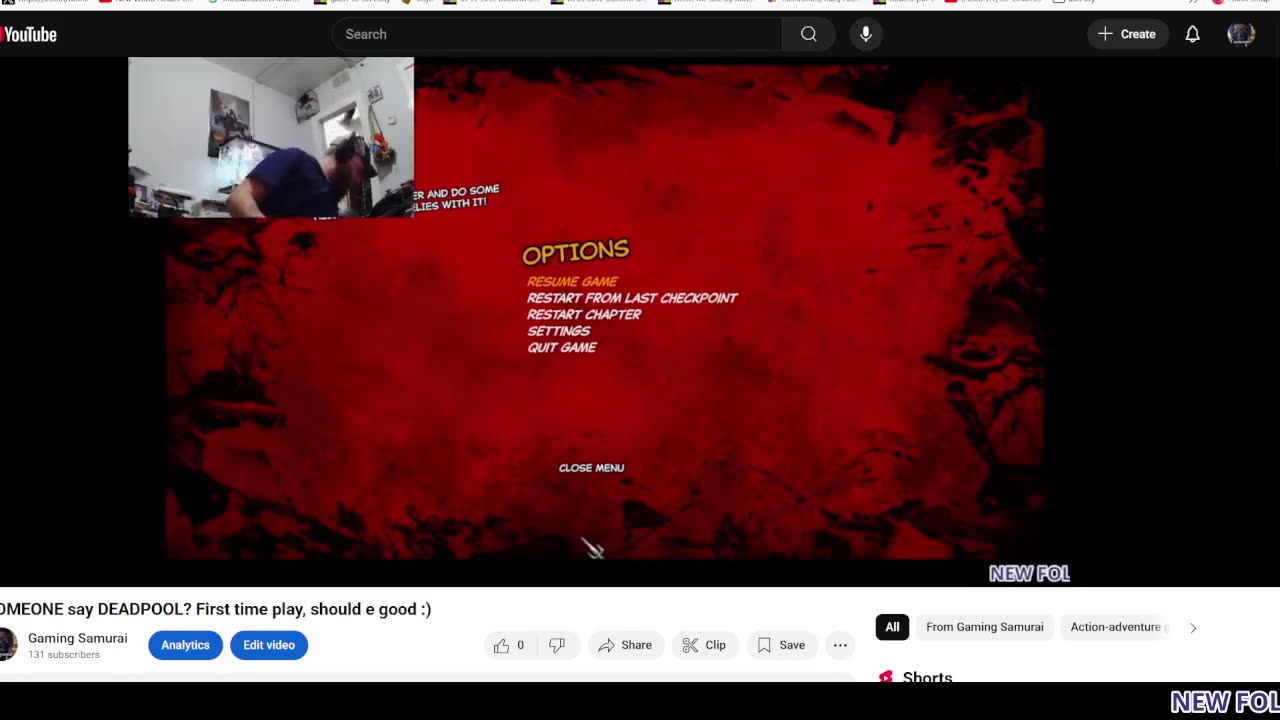The height and width of the screenshot is (720, 1280).
Task: Select Restart From Last Checkpoint
Action: point(632,298)
